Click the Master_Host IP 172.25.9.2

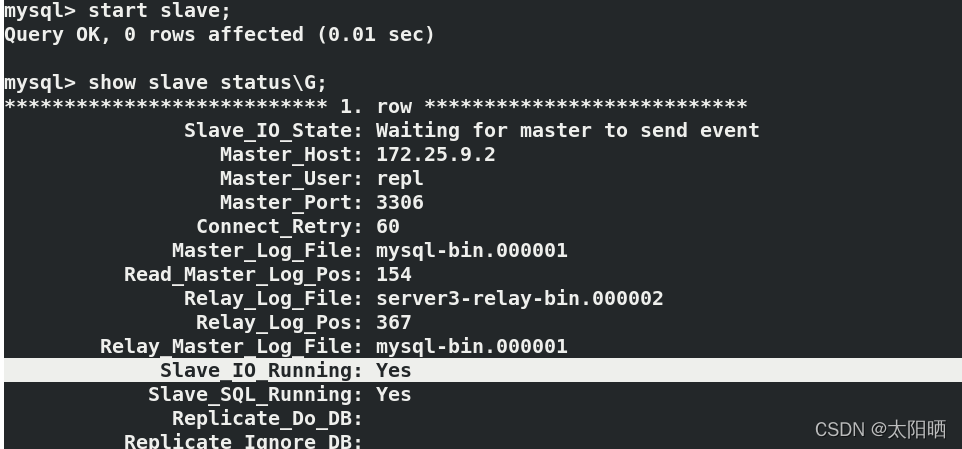[436, 154]
